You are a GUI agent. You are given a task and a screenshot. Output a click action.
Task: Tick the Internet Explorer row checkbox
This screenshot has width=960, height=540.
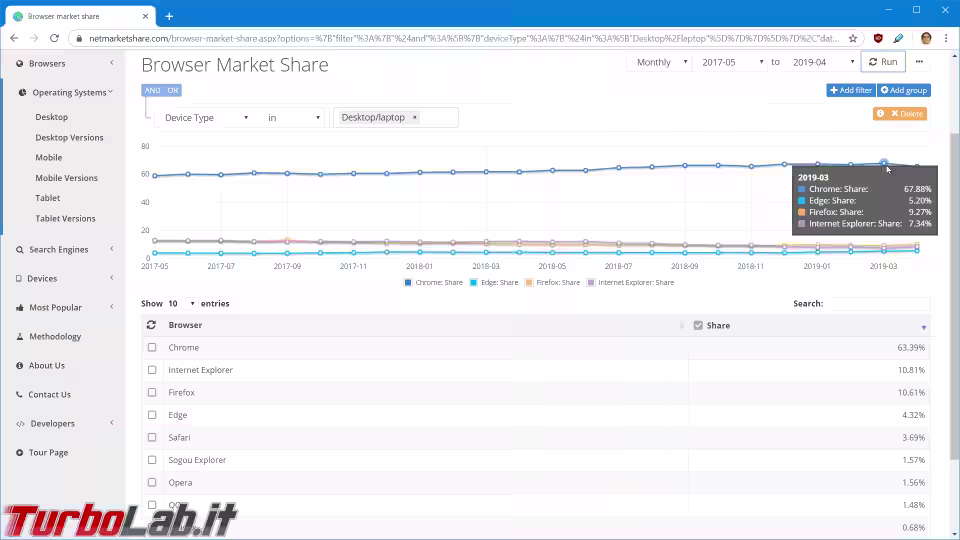click(x=152, y=370)
